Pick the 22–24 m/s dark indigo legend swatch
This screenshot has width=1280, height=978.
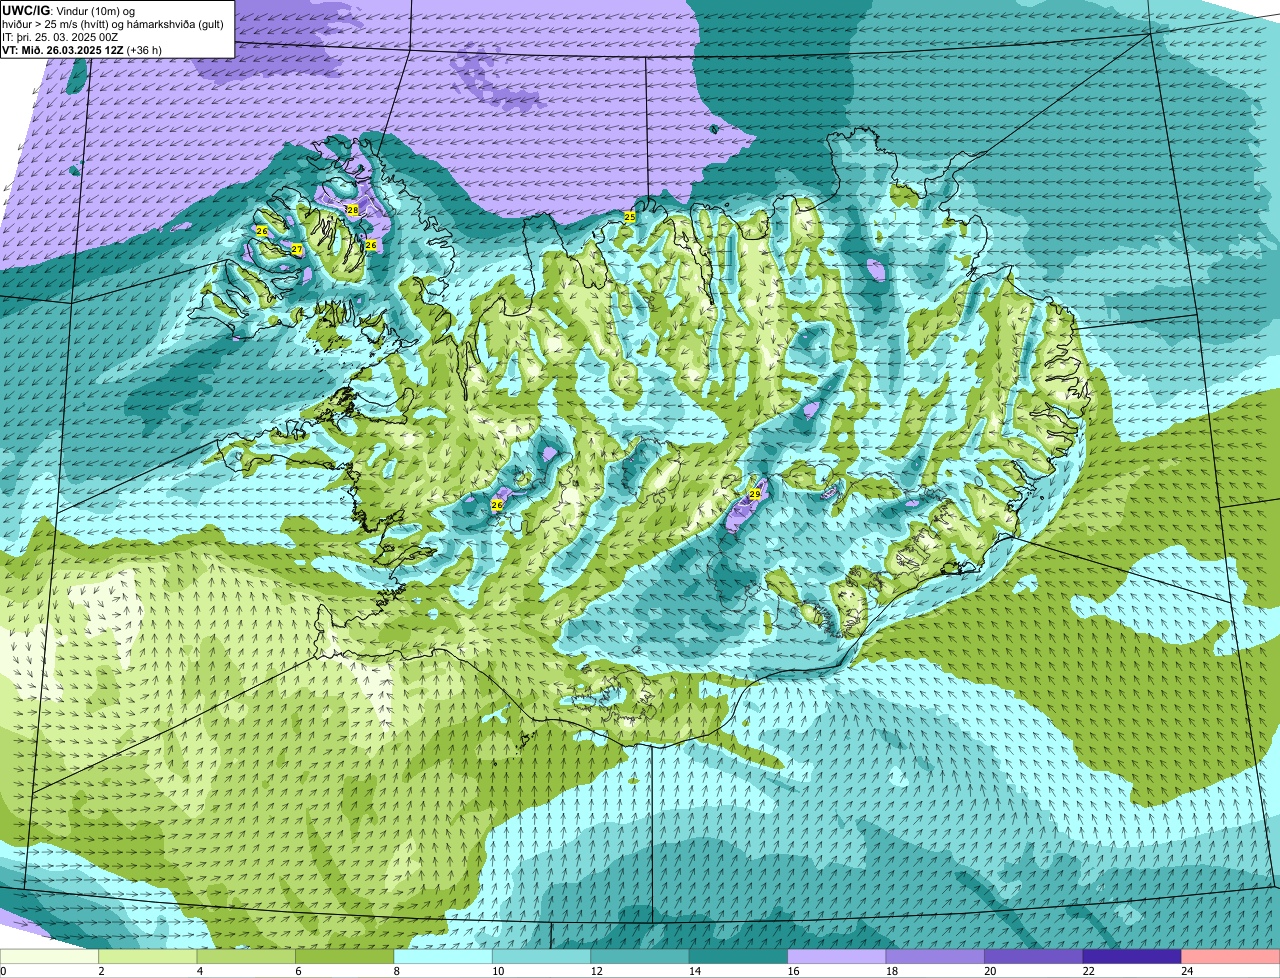(x=1133, y=956)
